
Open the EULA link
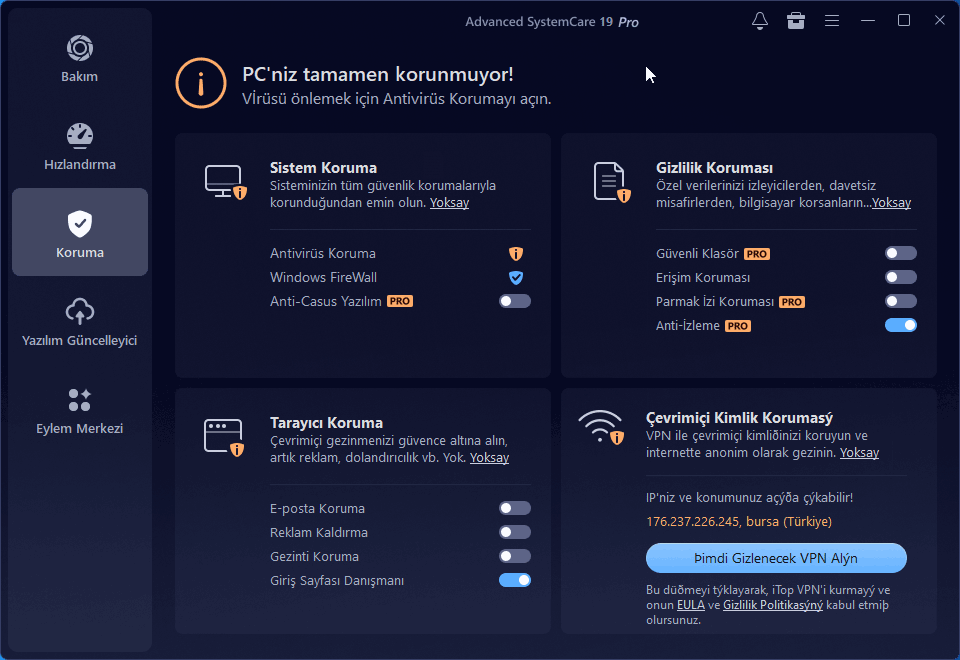coord(691,605)
